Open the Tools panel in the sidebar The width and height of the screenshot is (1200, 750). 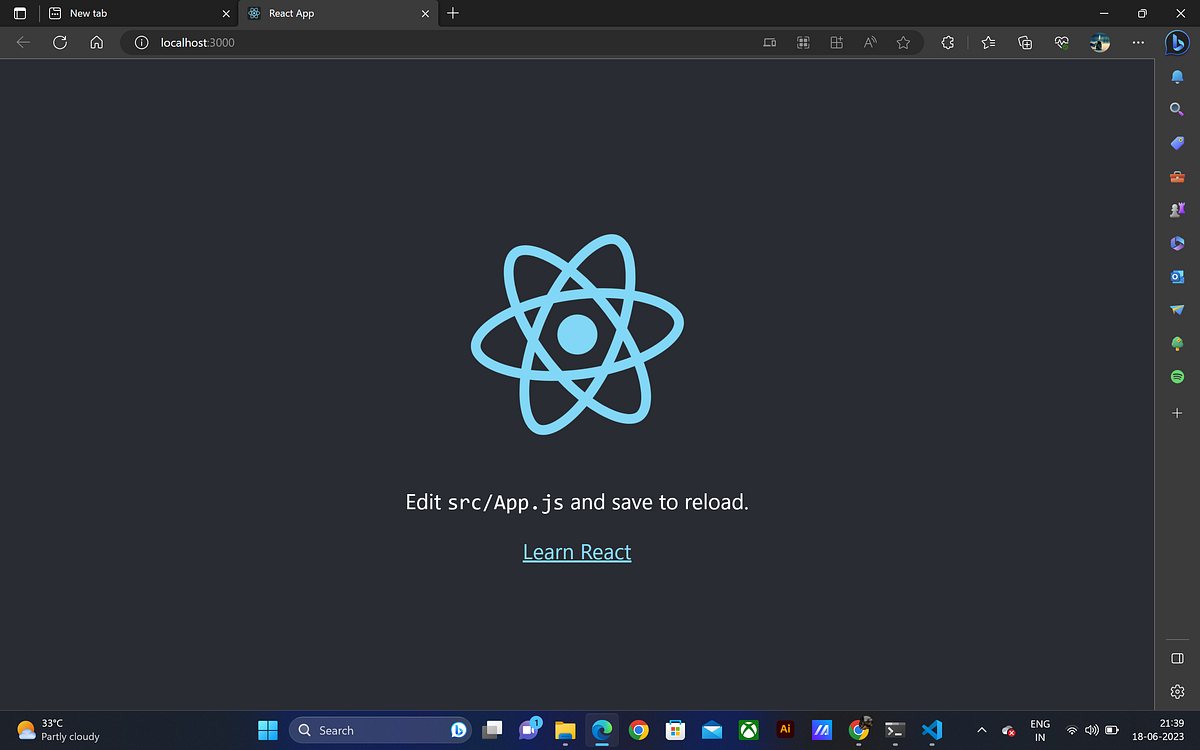coord(1176,176)
